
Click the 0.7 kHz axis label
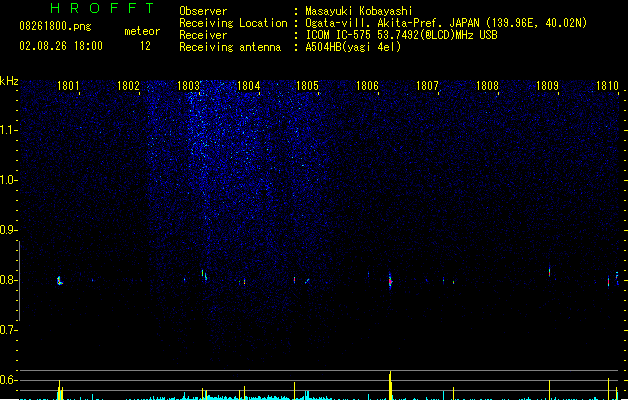coord(8,330)
